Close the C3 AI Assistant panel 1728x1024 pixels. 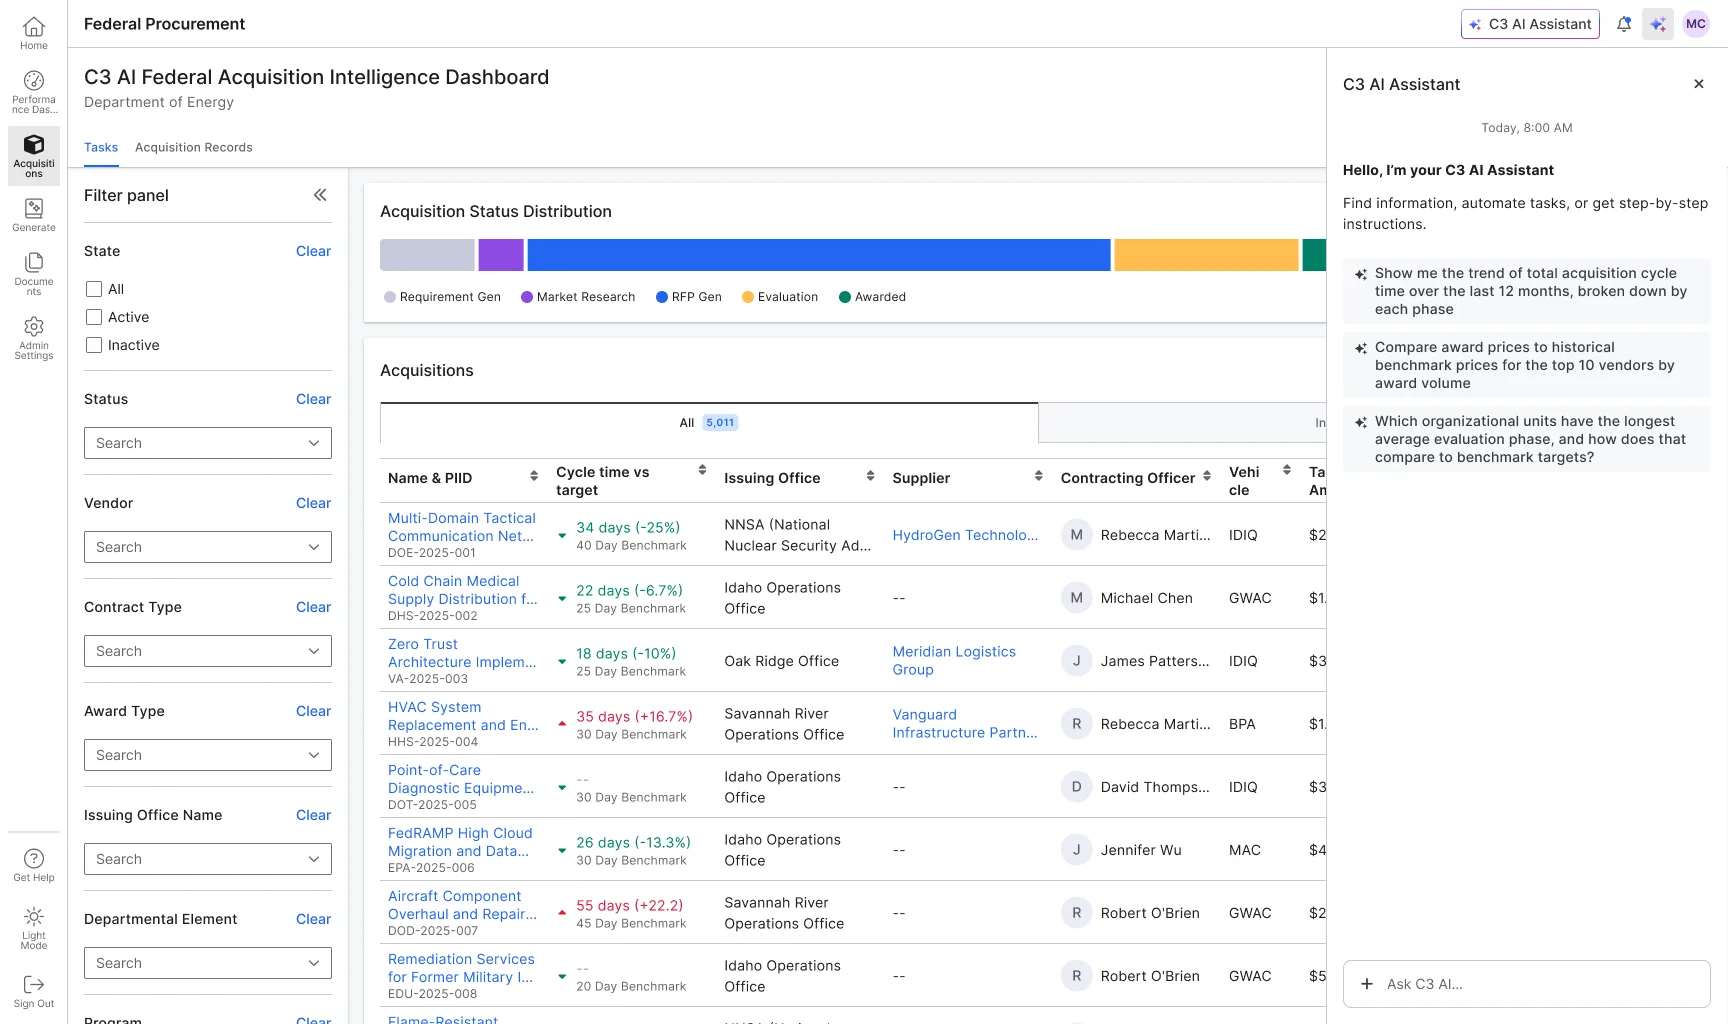(1699, 84)
